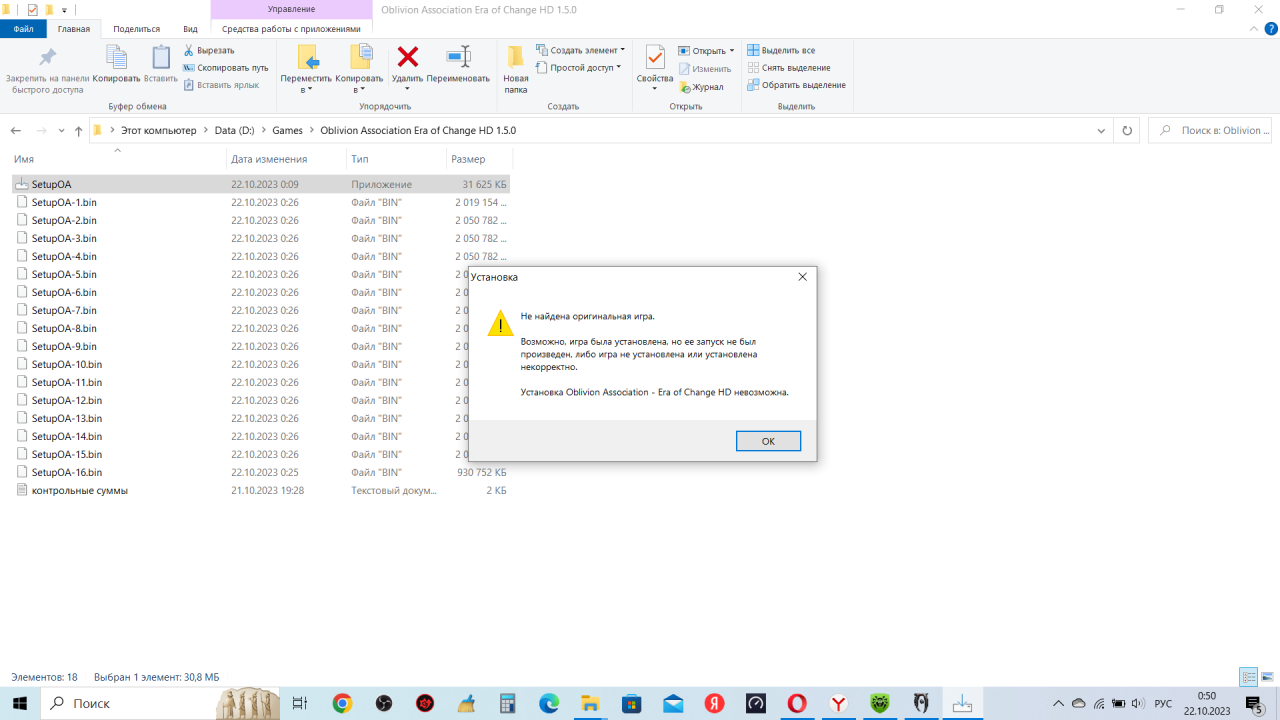The height and width of the screenshot is (720, 1280).
Task: Click the search field Поиск в: Oblivion
Action: [x=1215, y=131]
